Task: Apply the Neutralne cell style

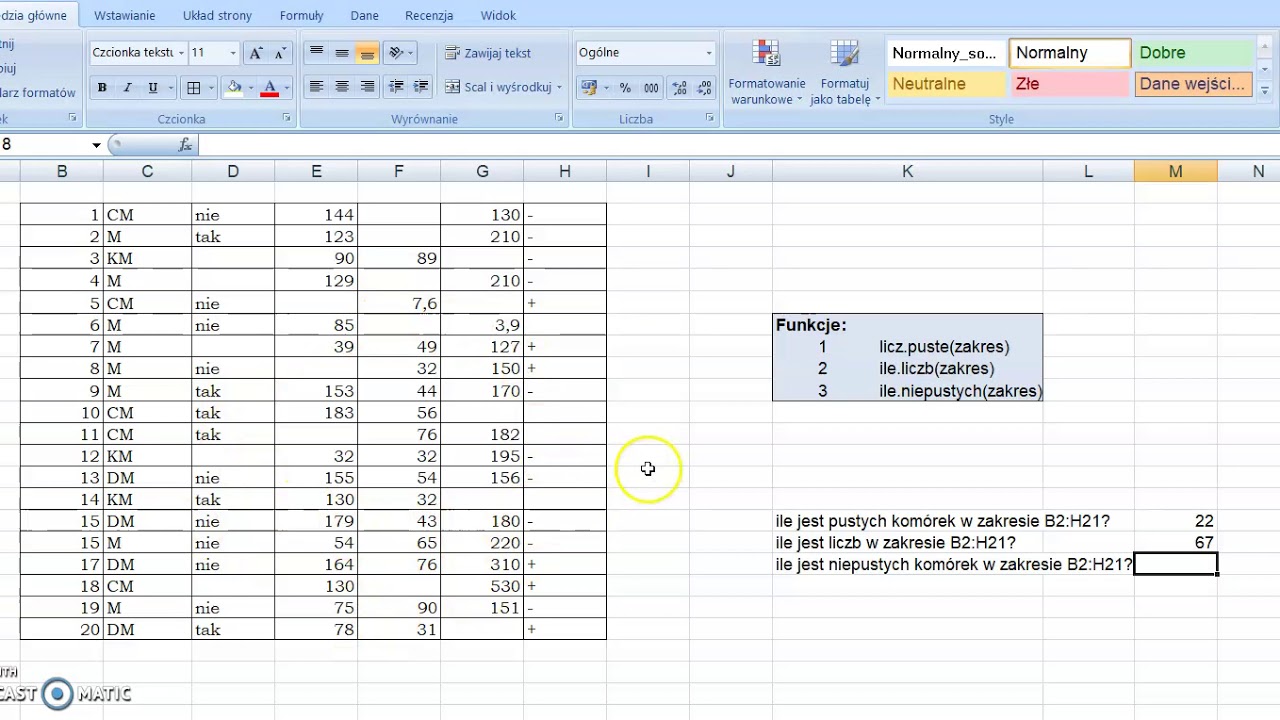Action: point(947,84)
